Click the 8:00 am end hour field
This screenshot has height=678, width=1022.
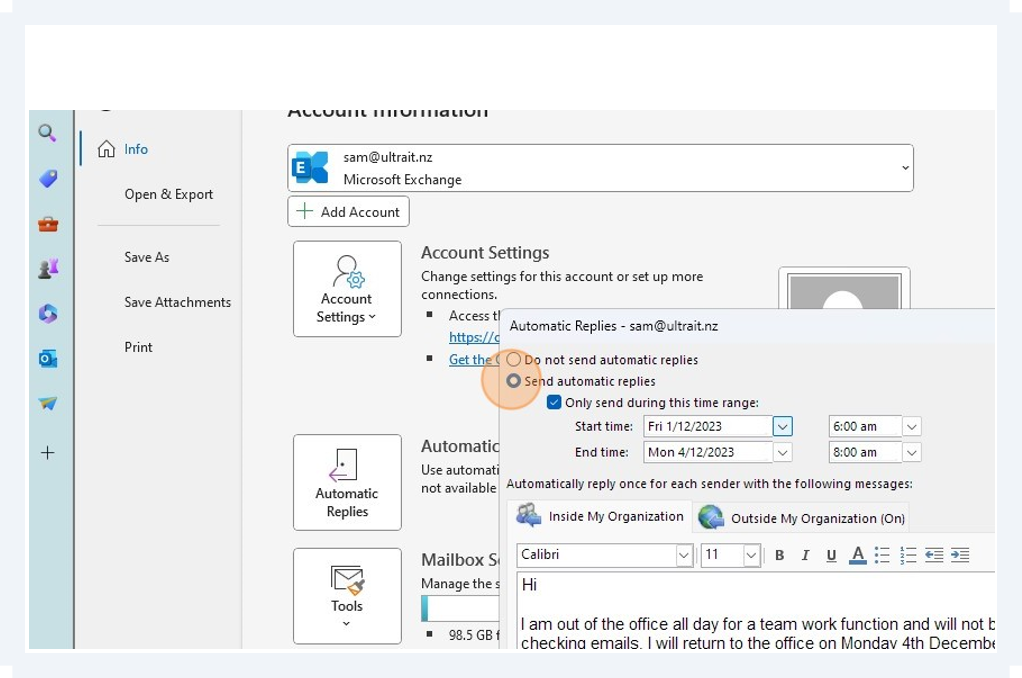[x=865, y=452]
